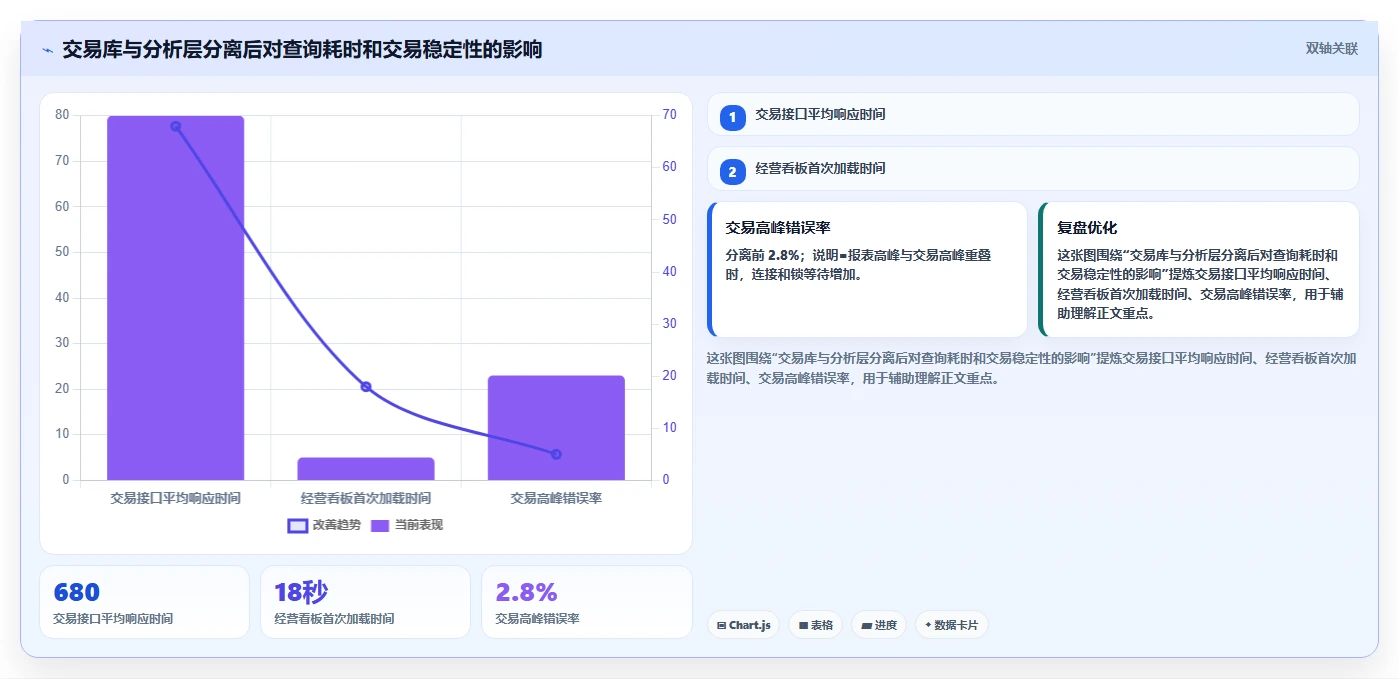The height and width of the screenshot is (679, 1399).
Task: Click the 改善趋势 legend color box
Action: (x=297, y=525)
